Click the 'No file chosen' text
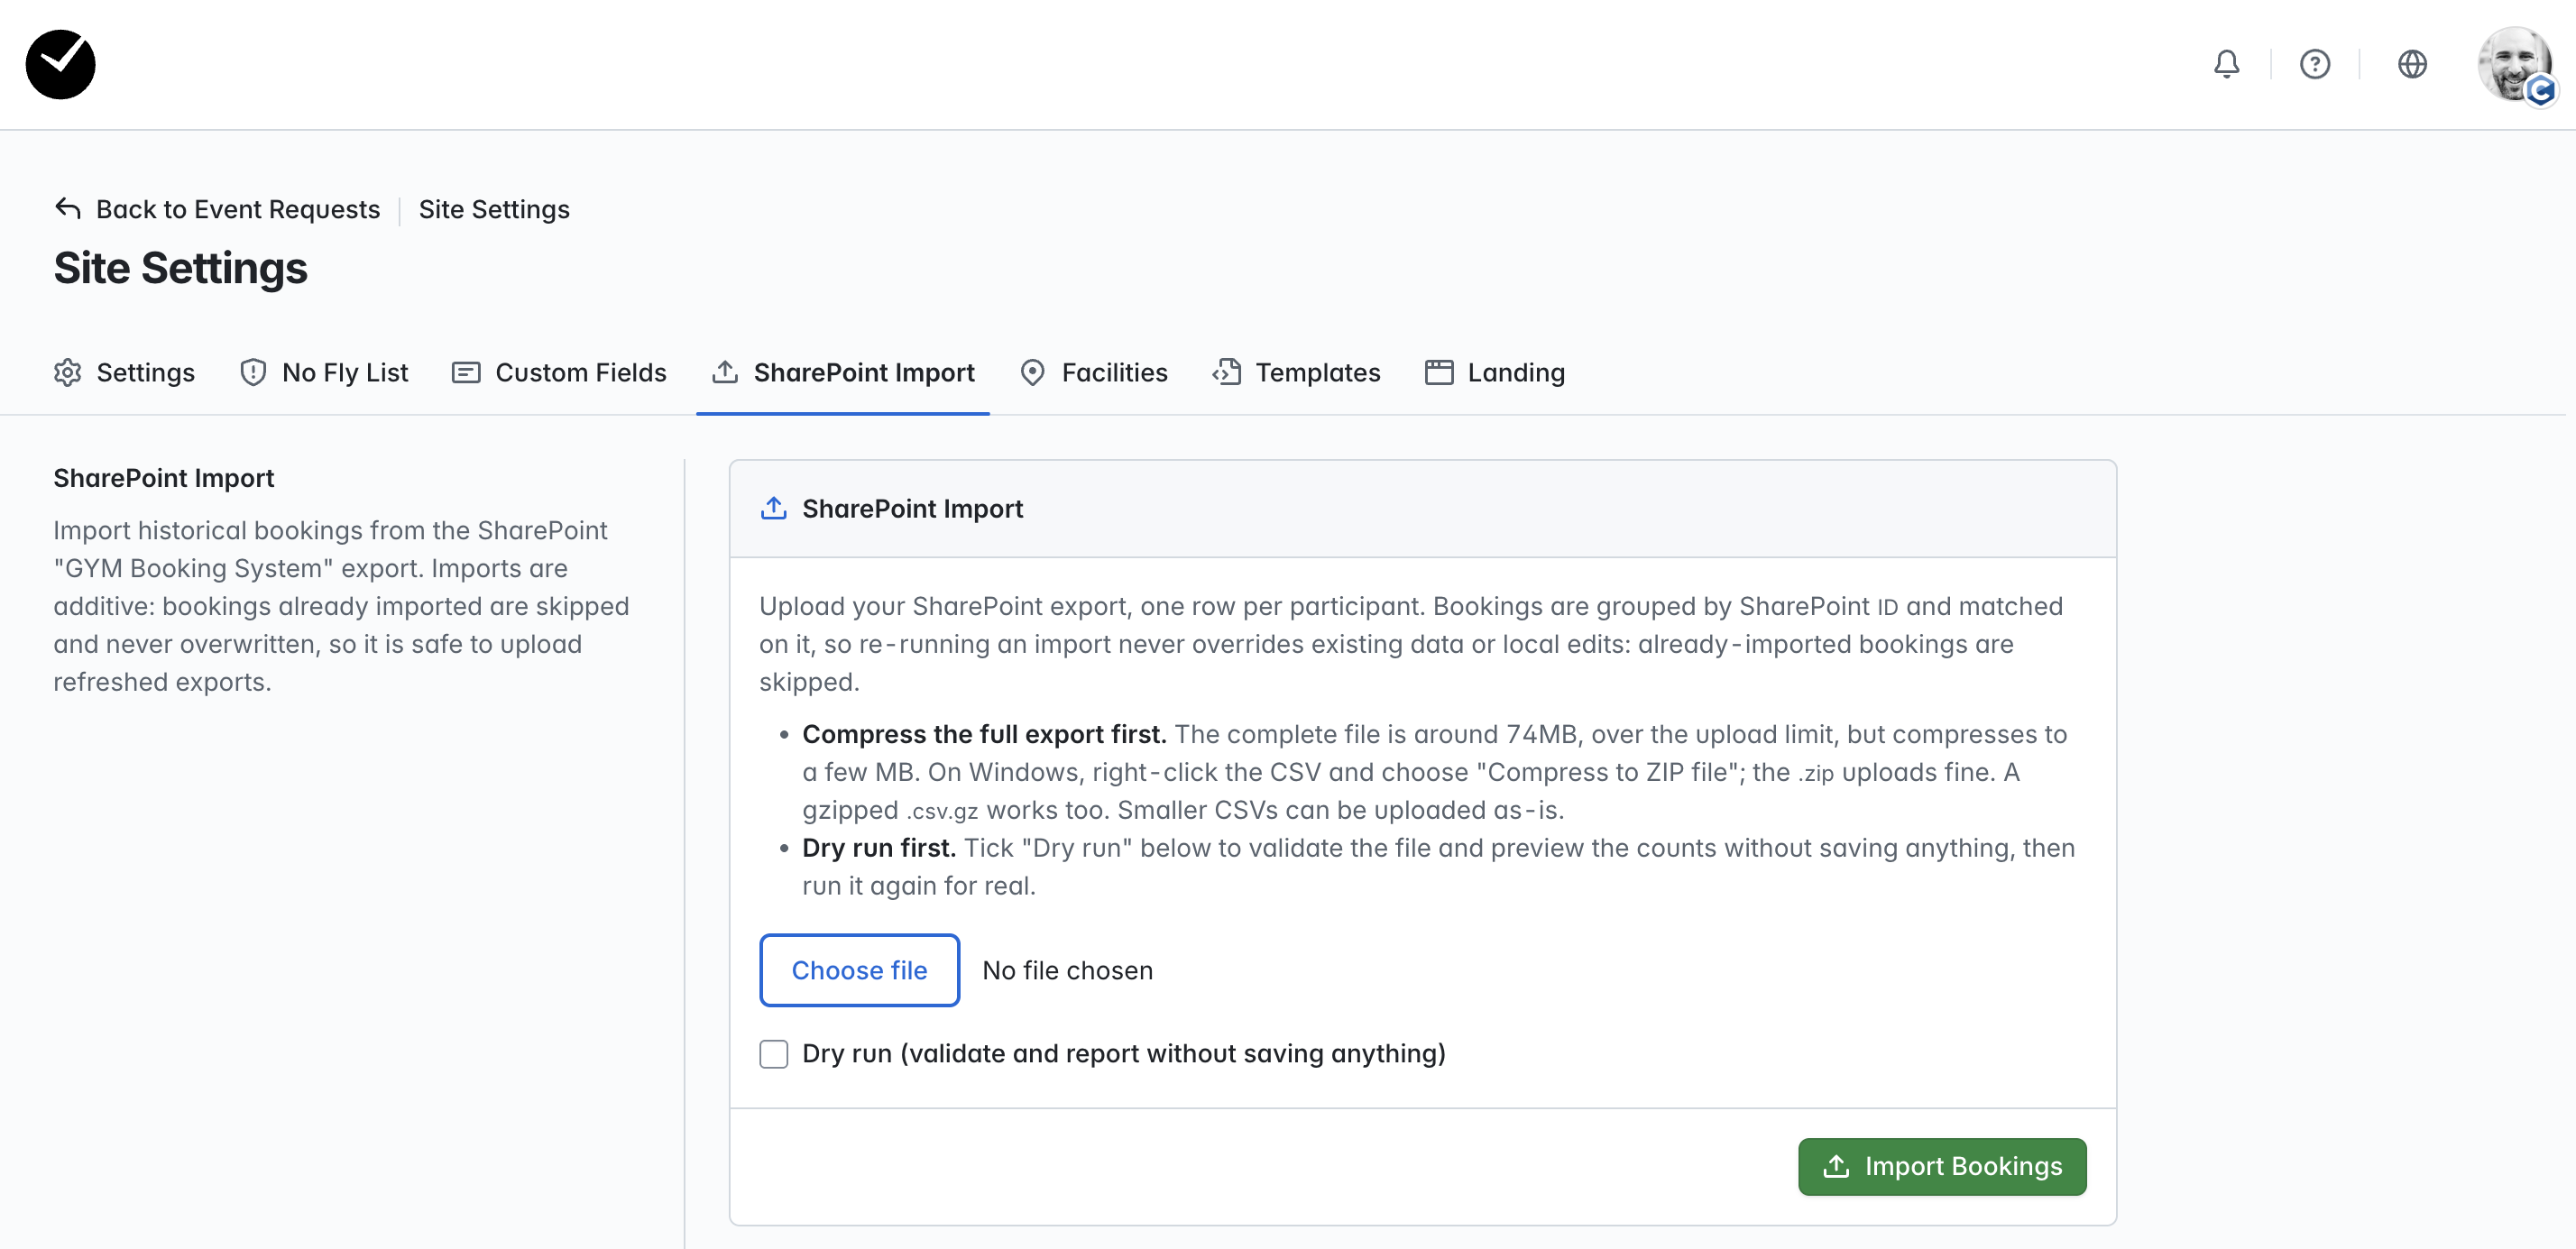The width and height of the screenshot is (2576, 1249). 1067,970
